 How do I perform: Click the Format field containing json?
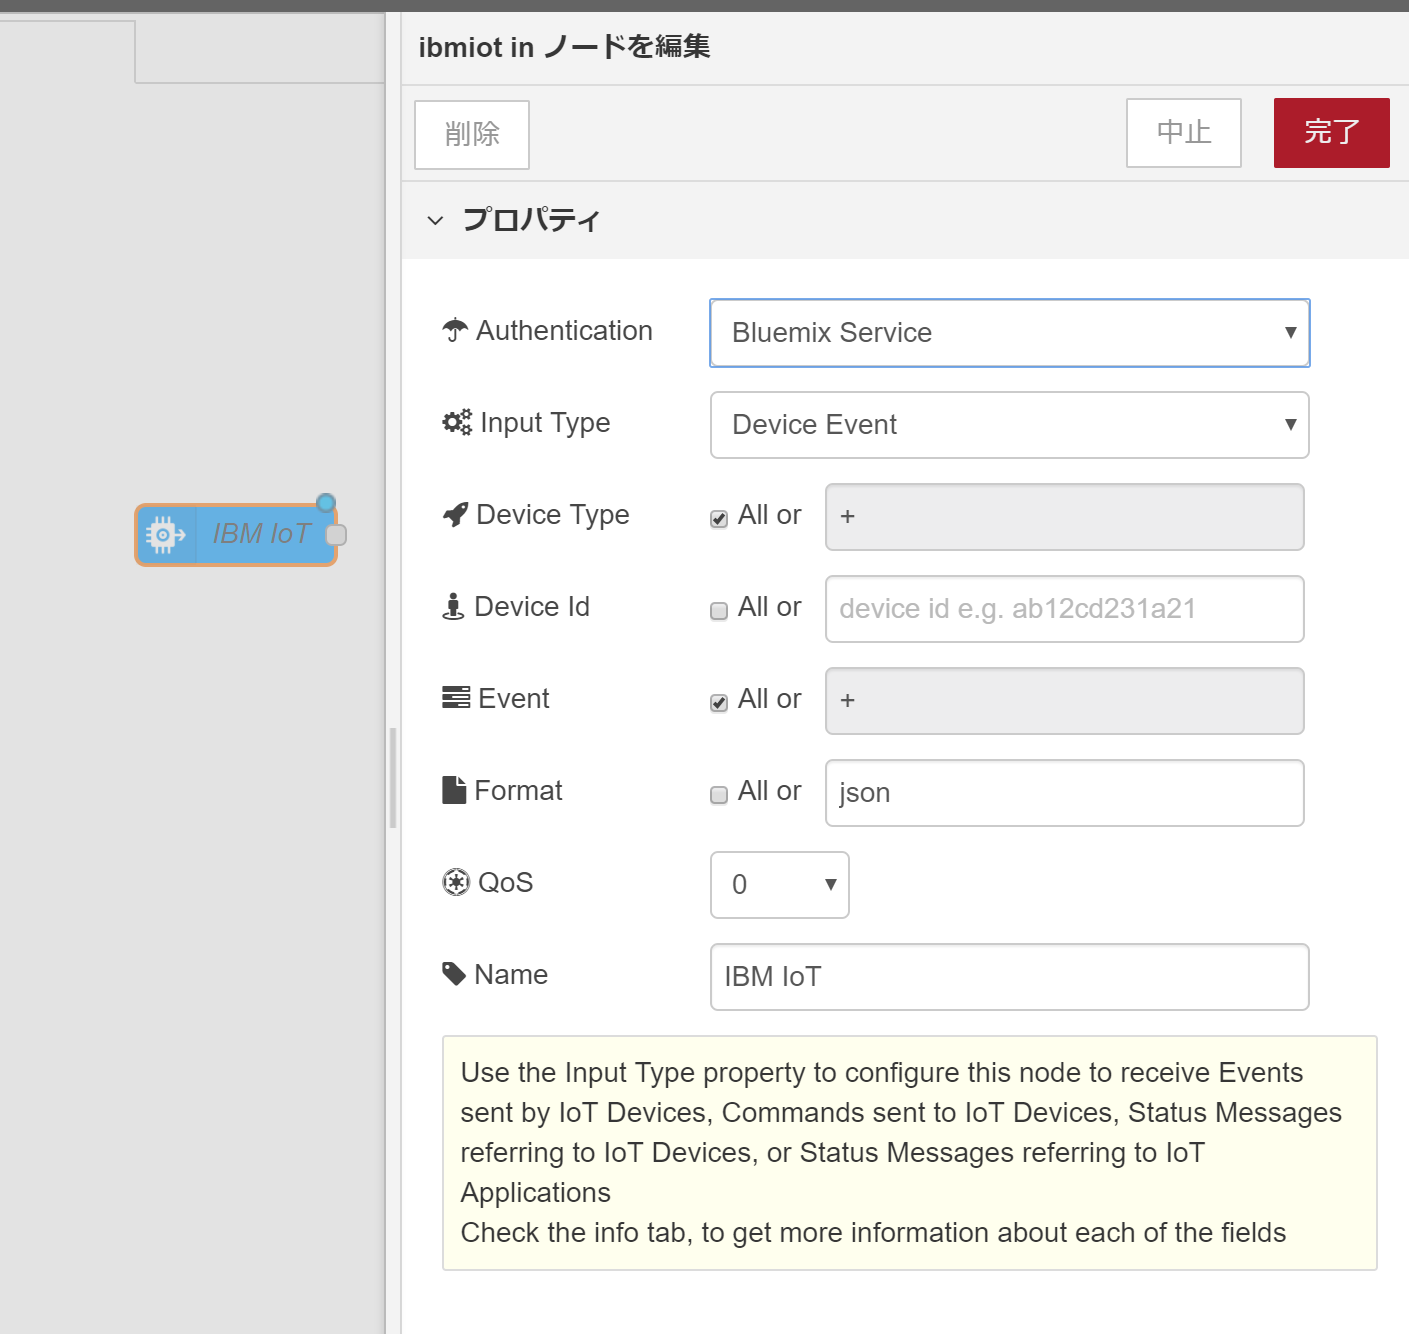[1065, 793]
